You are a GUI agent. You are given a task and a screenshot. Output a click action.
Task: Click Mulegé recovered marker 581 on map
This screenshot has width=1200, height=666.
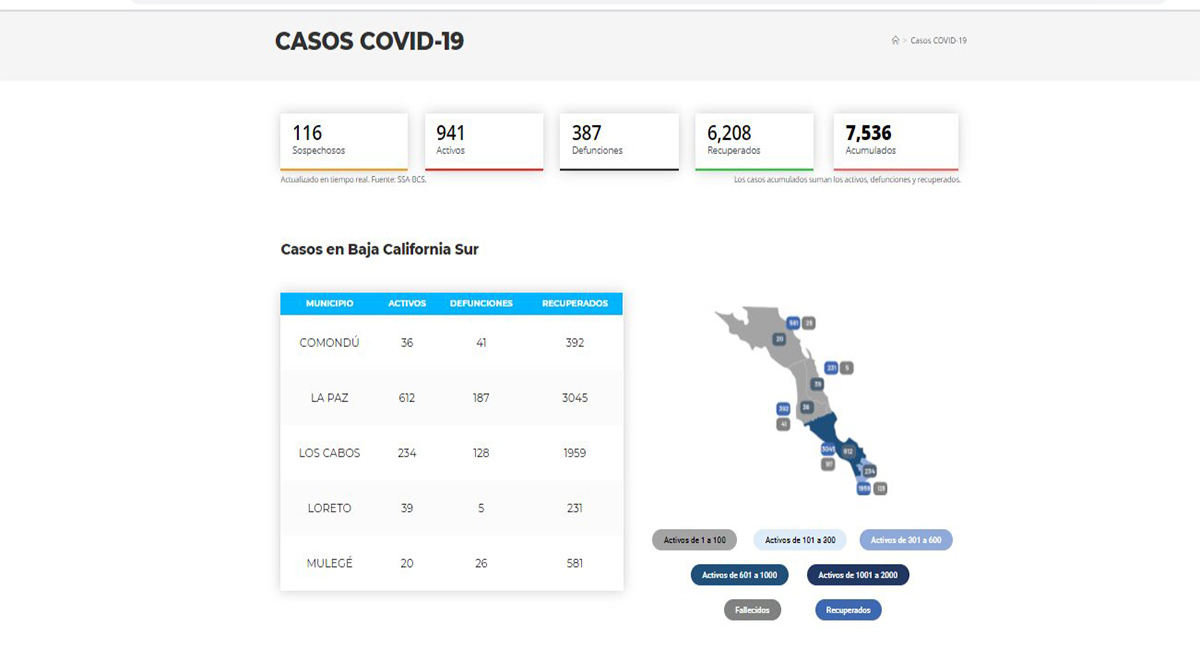tap(793, 323)
